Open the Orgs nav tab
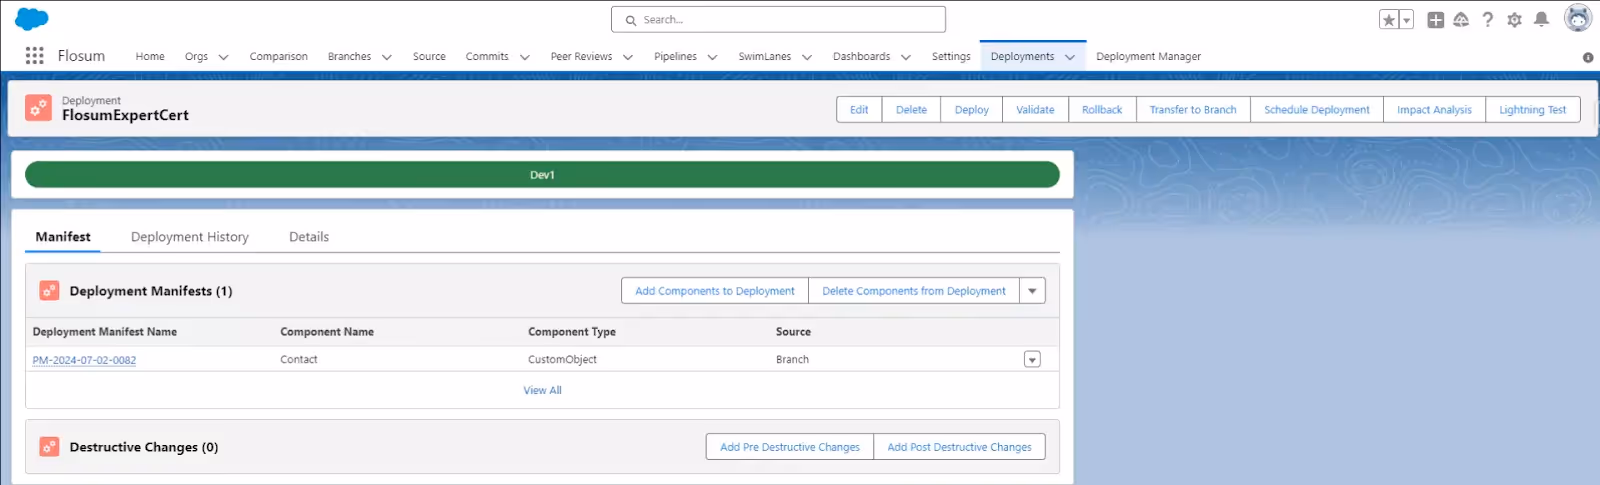 196,57
